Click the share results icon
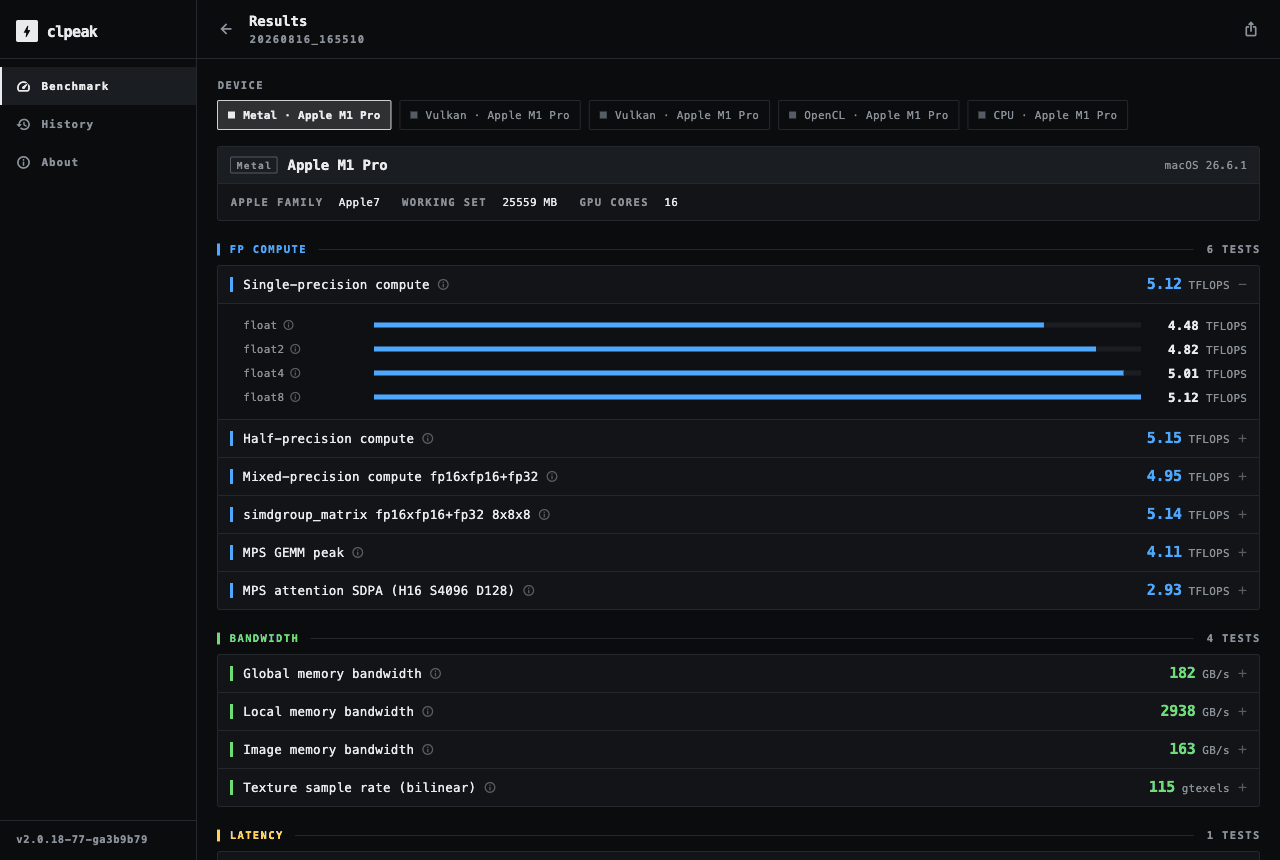The width and height of the screenshot is (1280, 860). click(1251, 29)
